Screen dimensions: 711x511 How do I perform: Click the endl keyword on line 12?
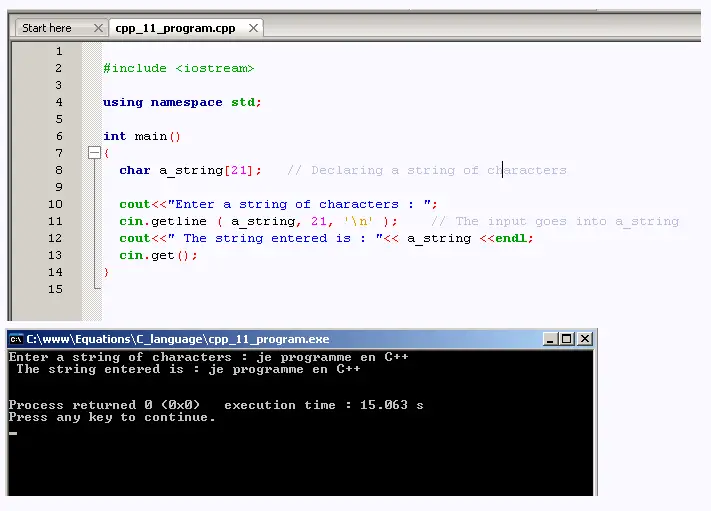tap(511, 238)
